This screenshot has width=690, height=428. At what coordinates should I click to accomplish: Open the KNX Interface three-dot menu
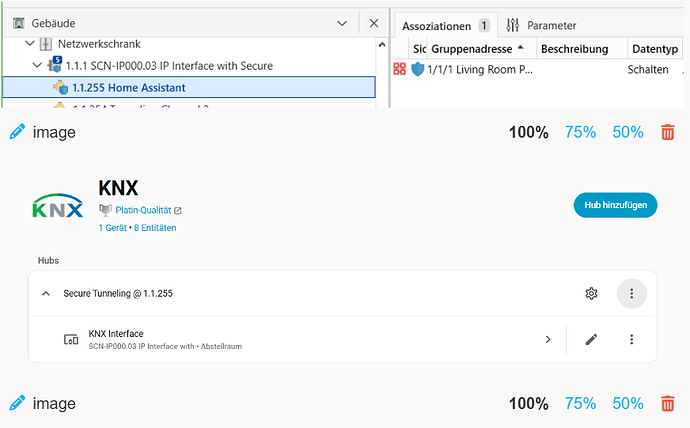(x=631, y=339)
